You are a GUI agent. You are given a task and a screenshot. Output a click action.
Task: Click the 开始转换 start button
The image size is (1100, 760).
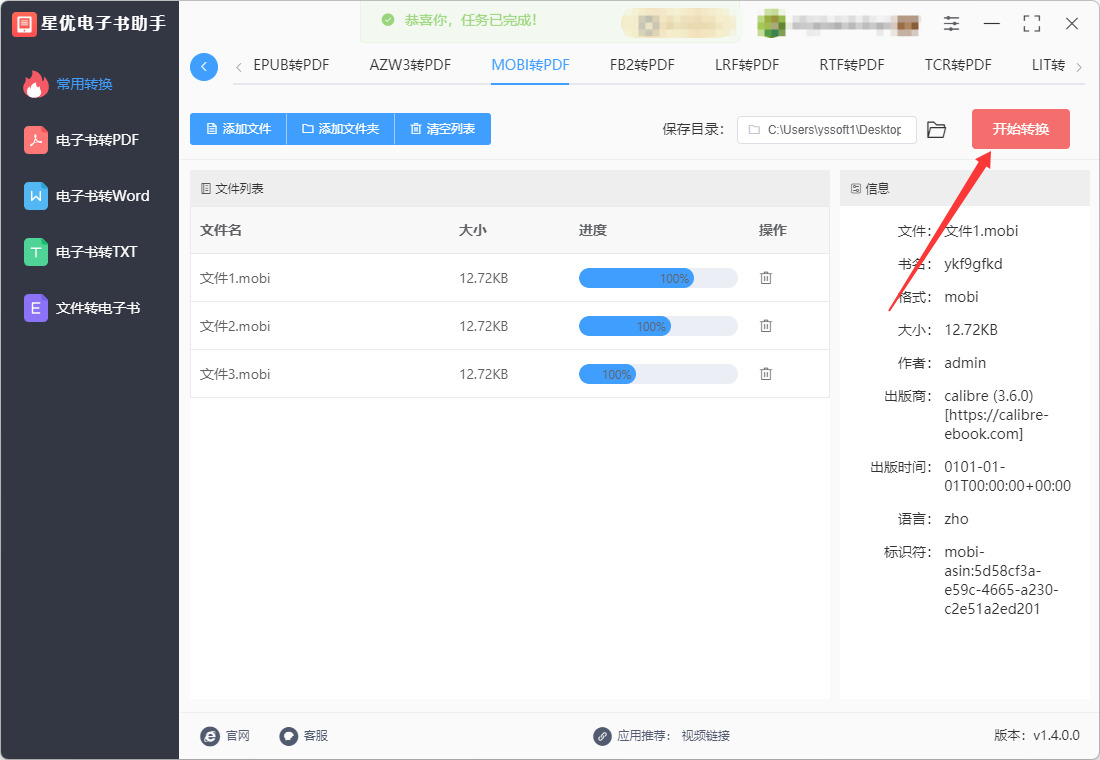1021,129
